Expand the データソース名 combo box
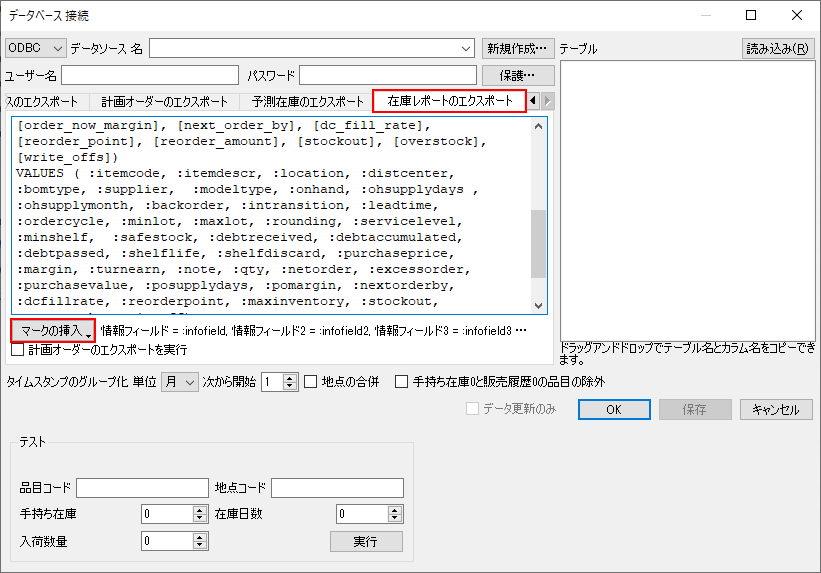The width and height of the screenshot is (821, 573). [466, 48]
